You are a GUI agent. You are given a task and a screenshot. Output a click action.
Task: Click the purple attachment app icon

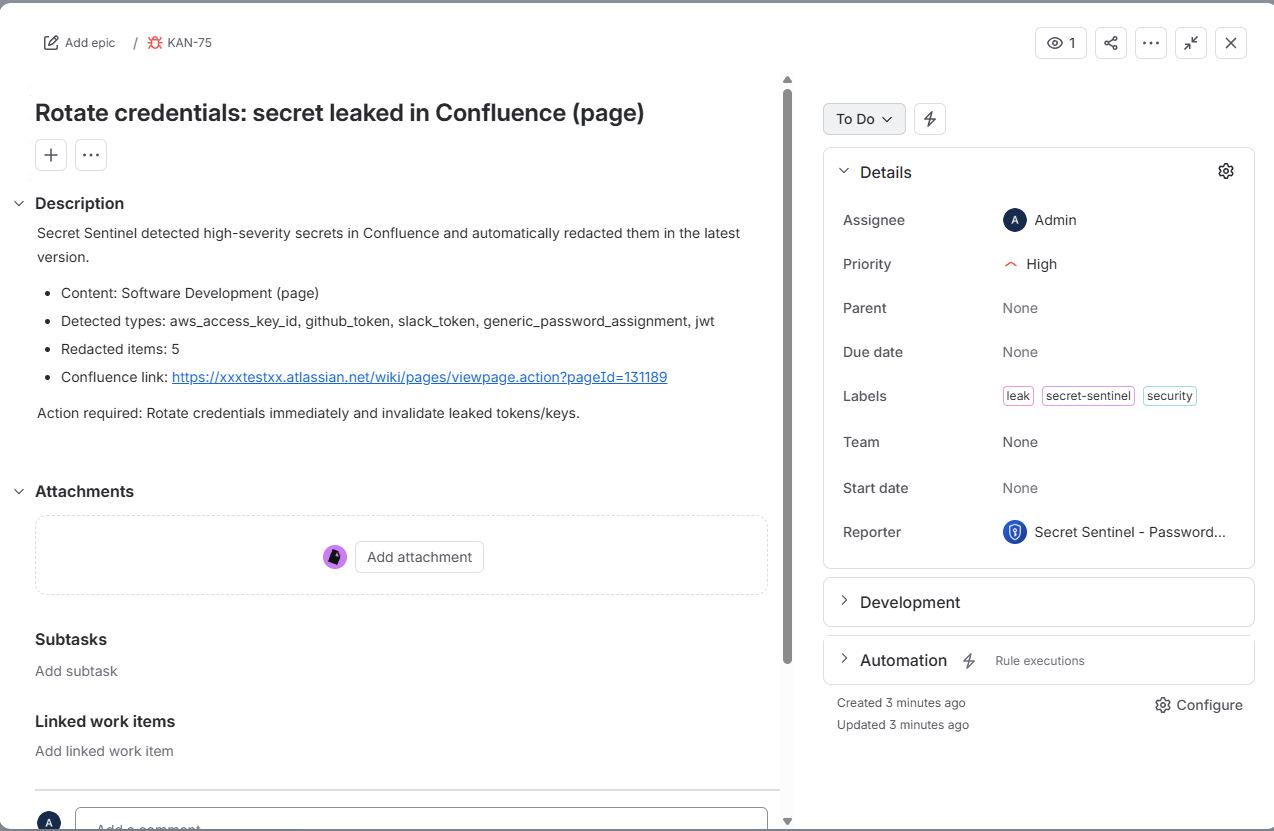(335, 557)
